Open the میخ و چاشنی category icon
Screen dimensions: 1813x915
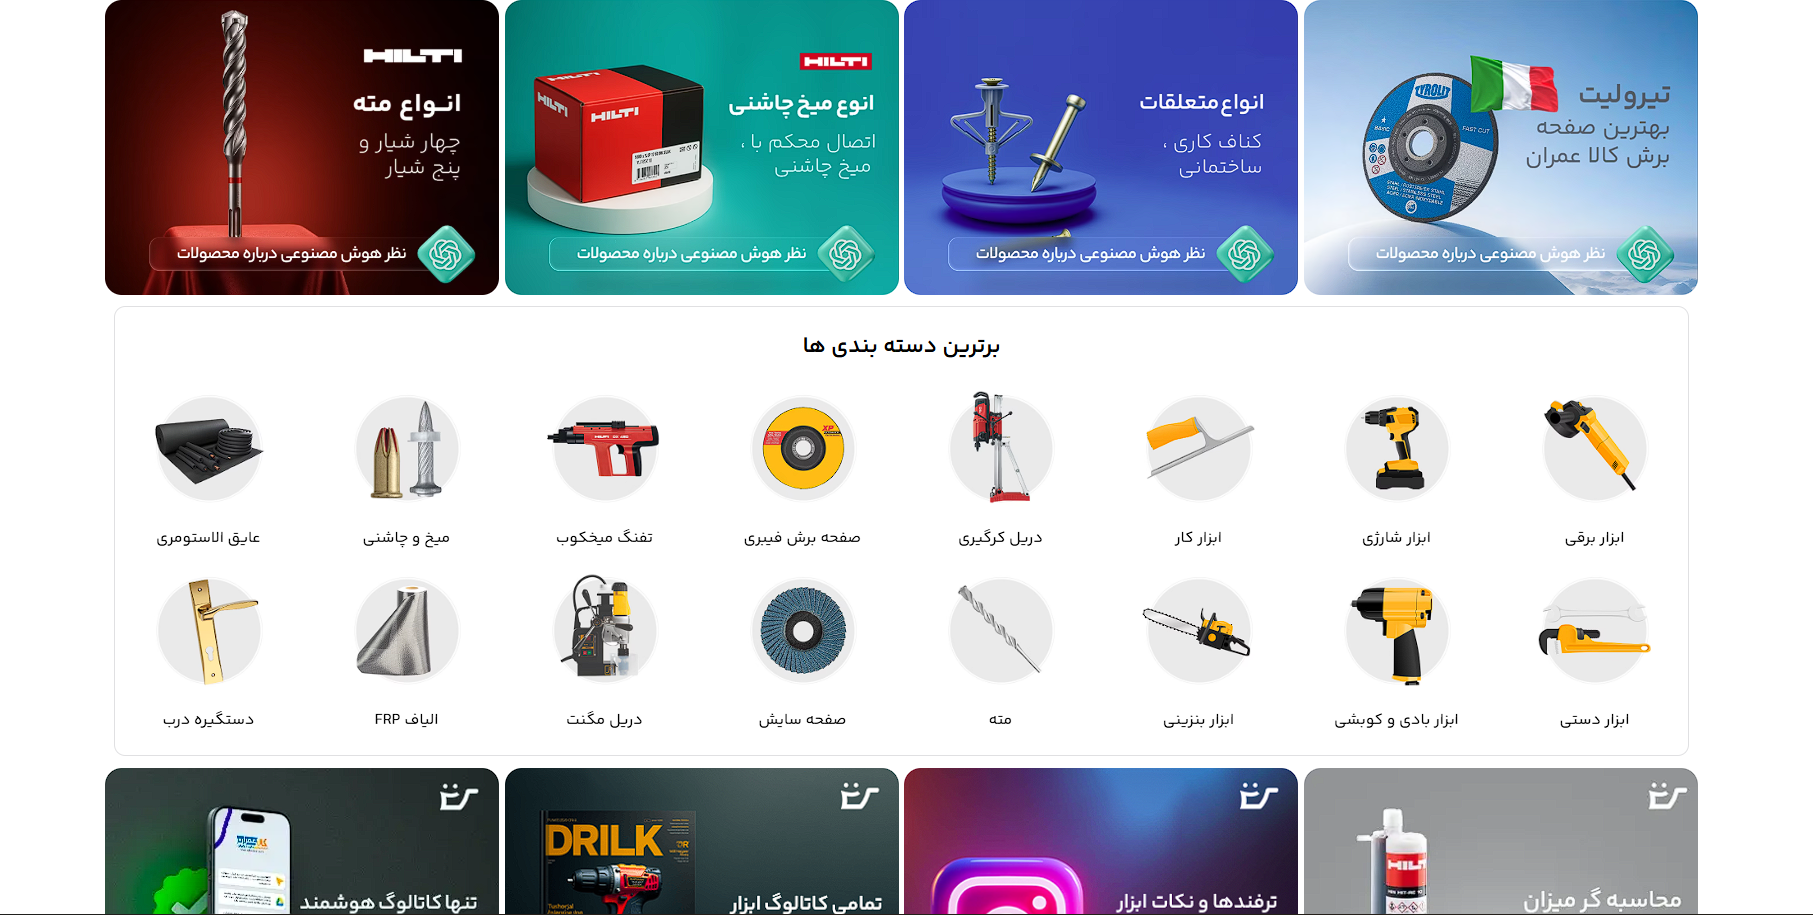406,448
